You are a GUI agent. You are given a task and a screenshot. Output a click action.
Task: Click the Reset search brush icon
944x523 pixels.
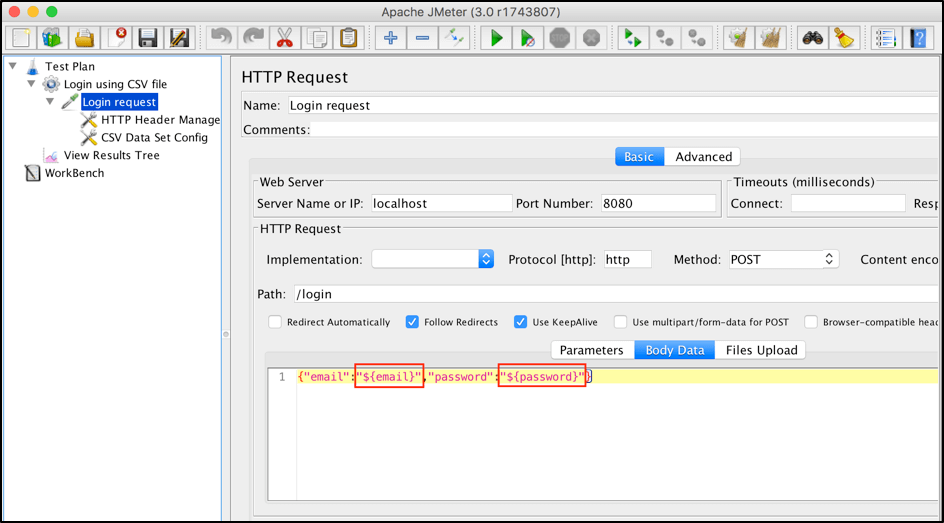(845, 38)
